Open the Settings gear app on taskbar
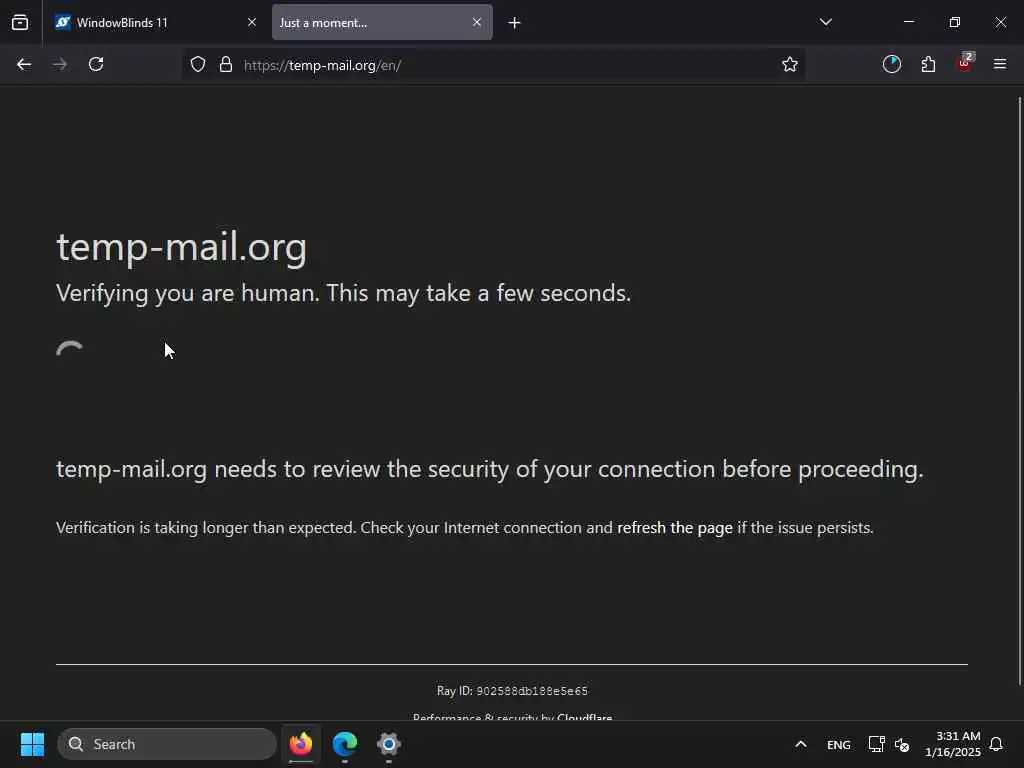 click(x=389, y=744)
